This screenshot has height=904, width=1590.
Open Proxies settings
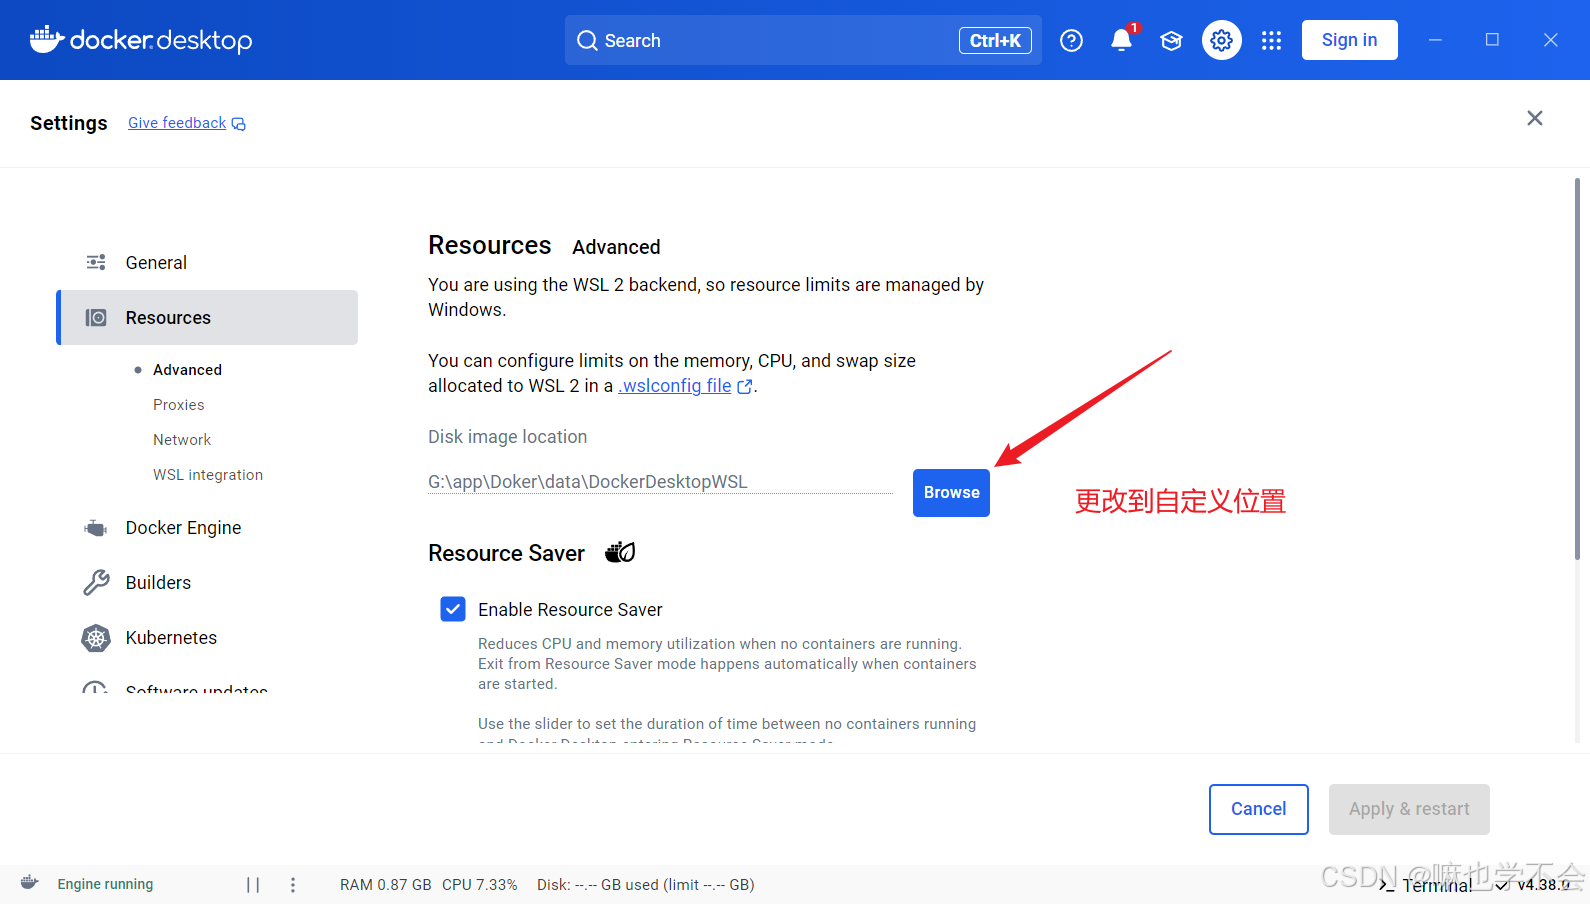click(x=179, y=405)
